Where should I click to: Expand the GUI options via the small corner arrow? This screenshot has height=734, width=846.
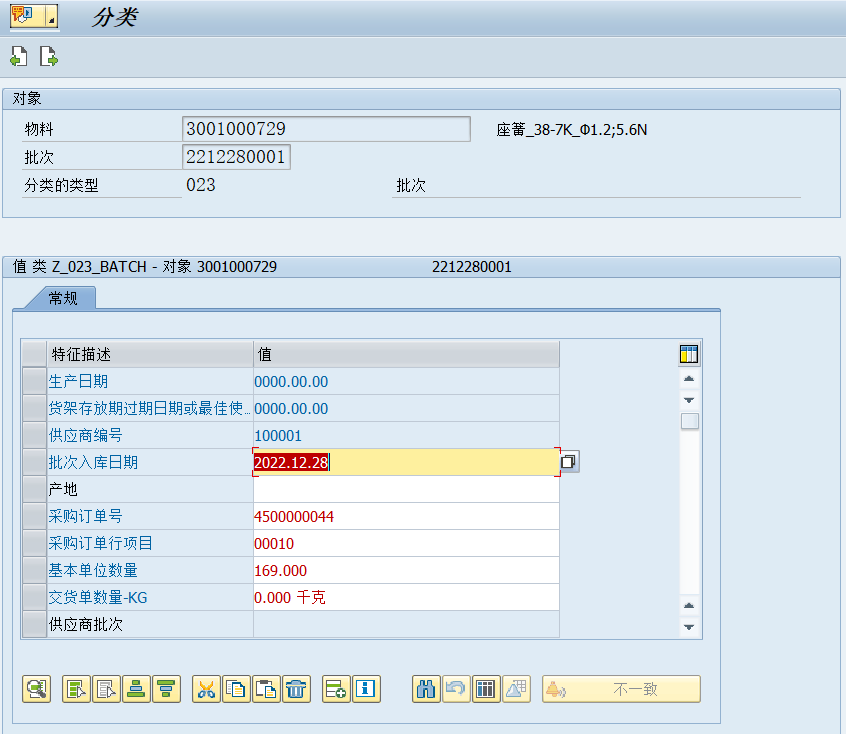pos(52,20)
